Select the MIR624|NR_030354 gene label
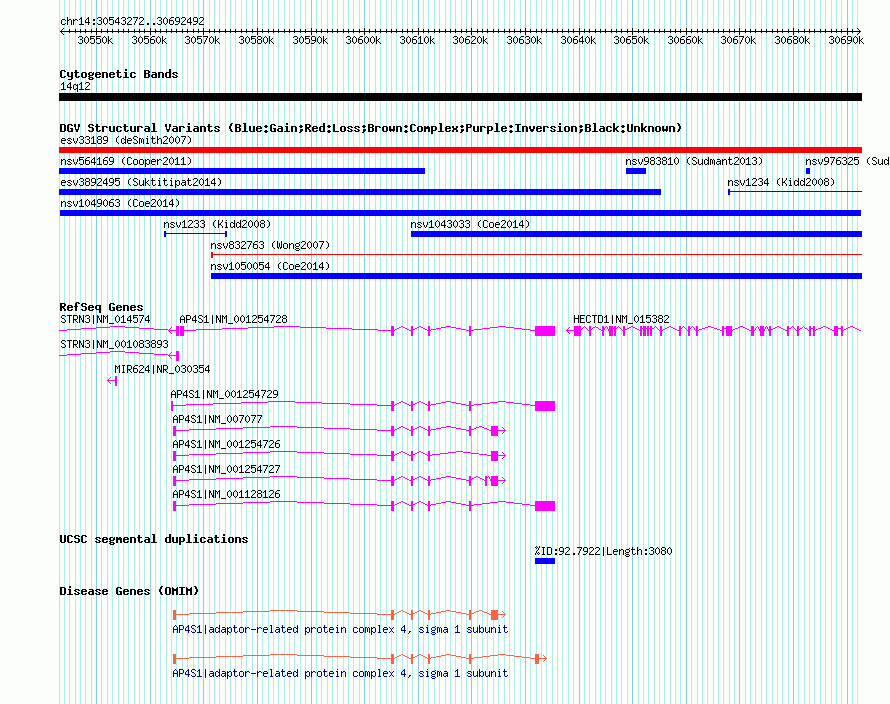Screen dimensions: 890x704 click(162, 369)
